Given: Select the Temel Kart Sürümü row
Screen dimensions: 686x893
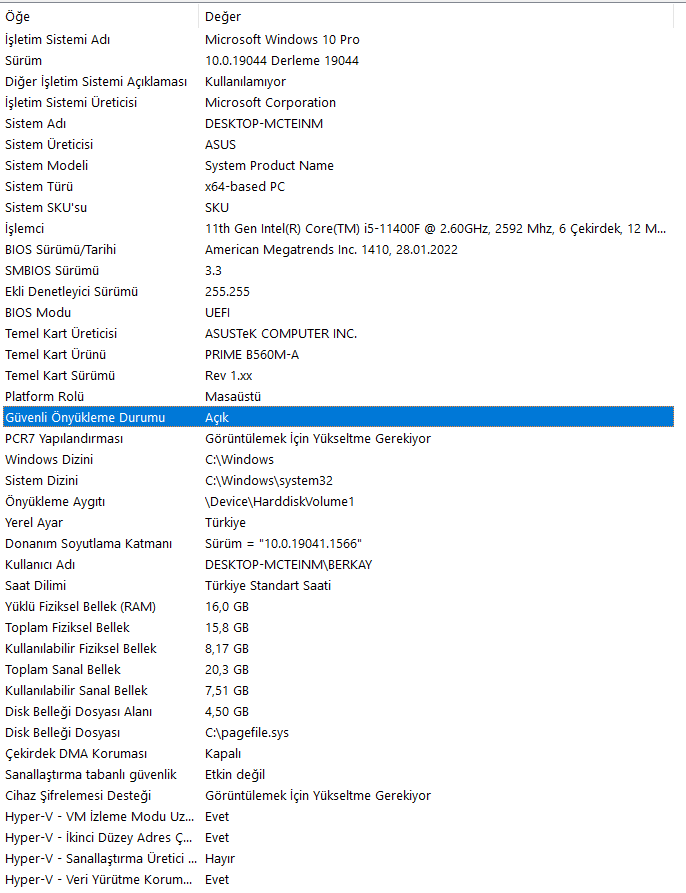Looking at the screenshot, I should [338, 376].
